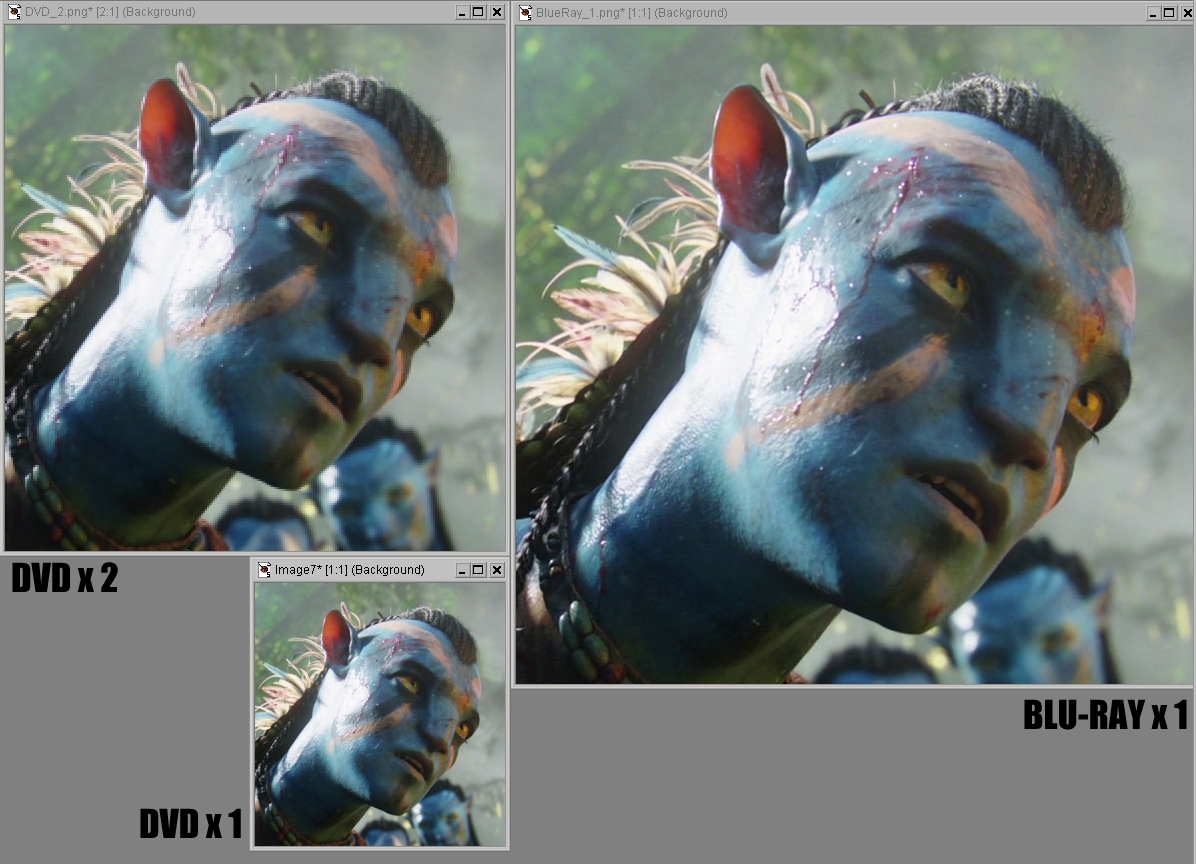Click the Image7 image canvas
Viewport: 1196px width, 864px height.
click(x=380, y=714)
